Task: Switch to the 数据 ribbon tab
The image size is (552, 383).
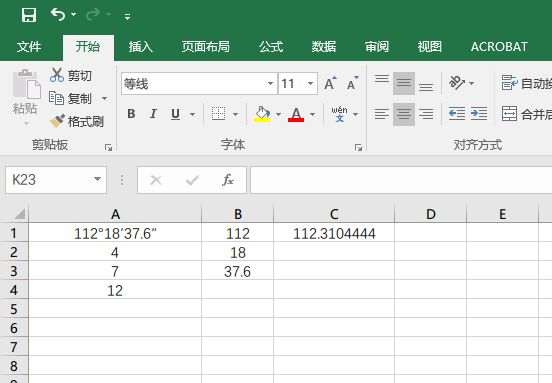Action: 324,46
